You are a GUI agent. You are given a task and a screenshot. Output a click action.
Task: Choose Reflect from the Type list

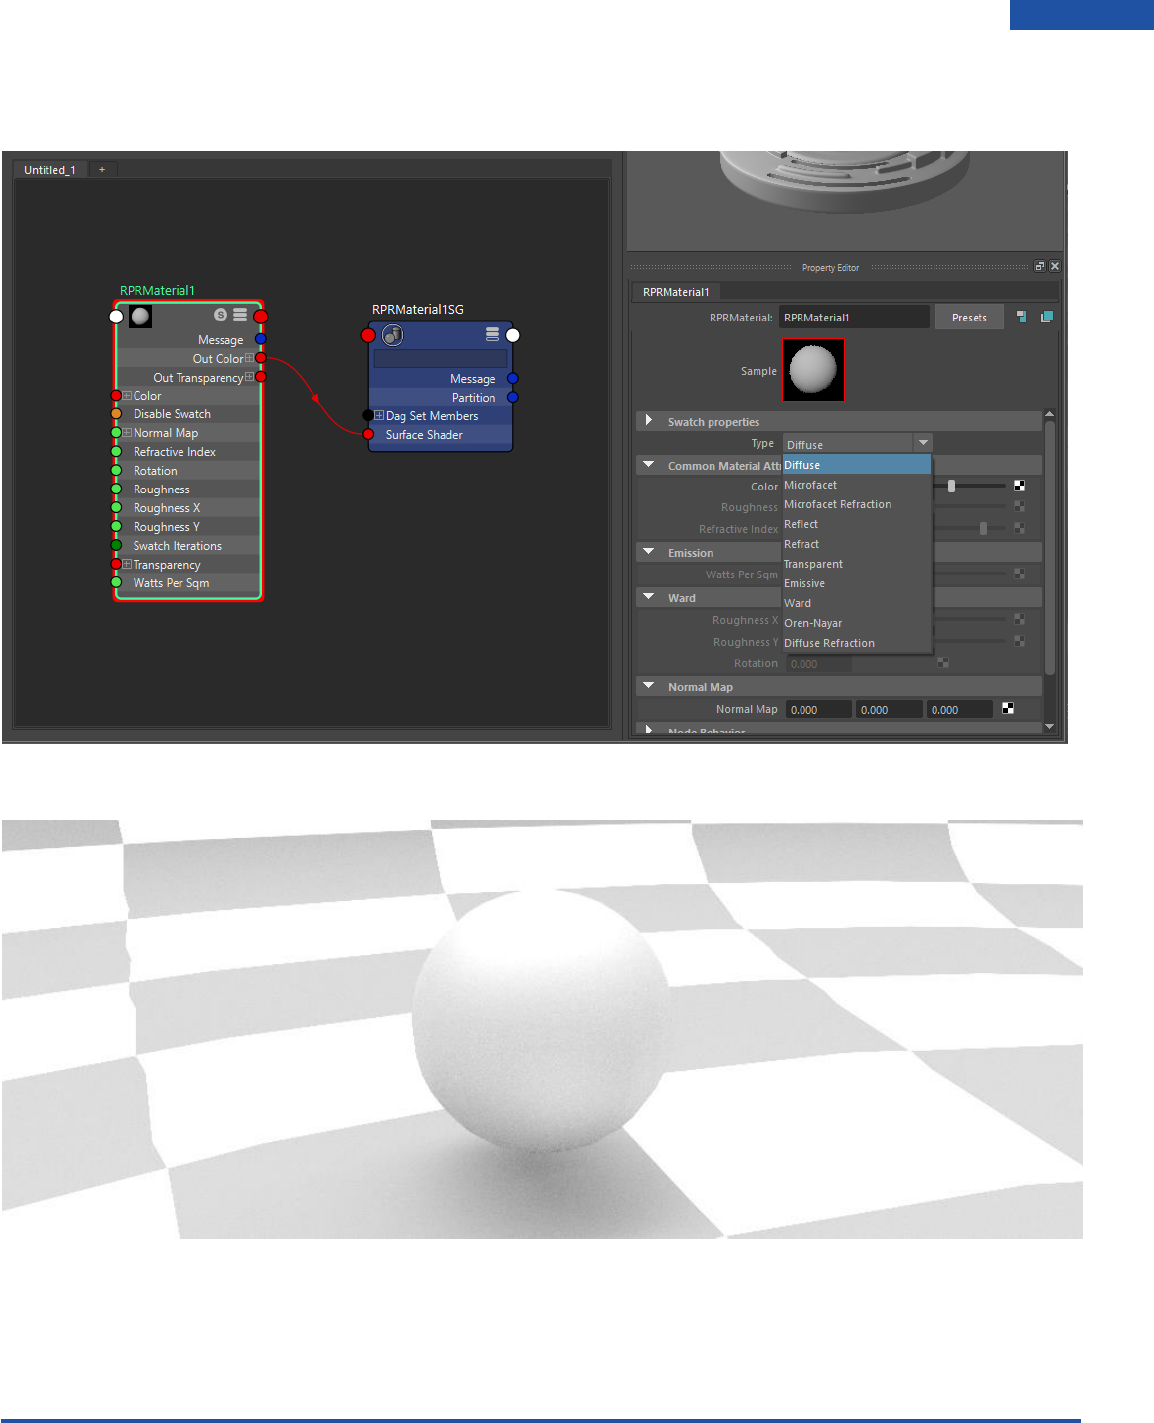857,524
